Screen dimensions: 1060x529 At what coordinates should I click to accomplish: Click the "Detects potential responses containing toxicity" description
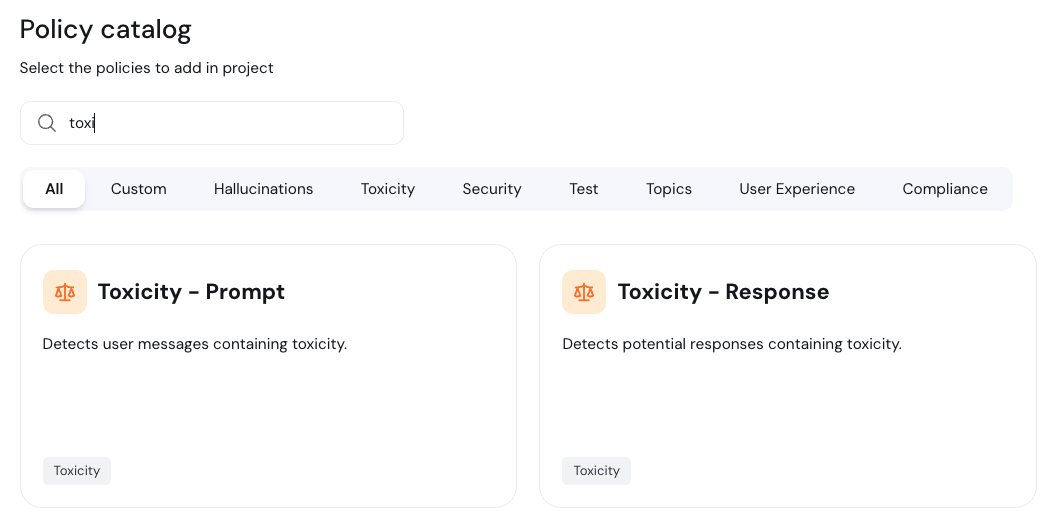coord(732,344)
